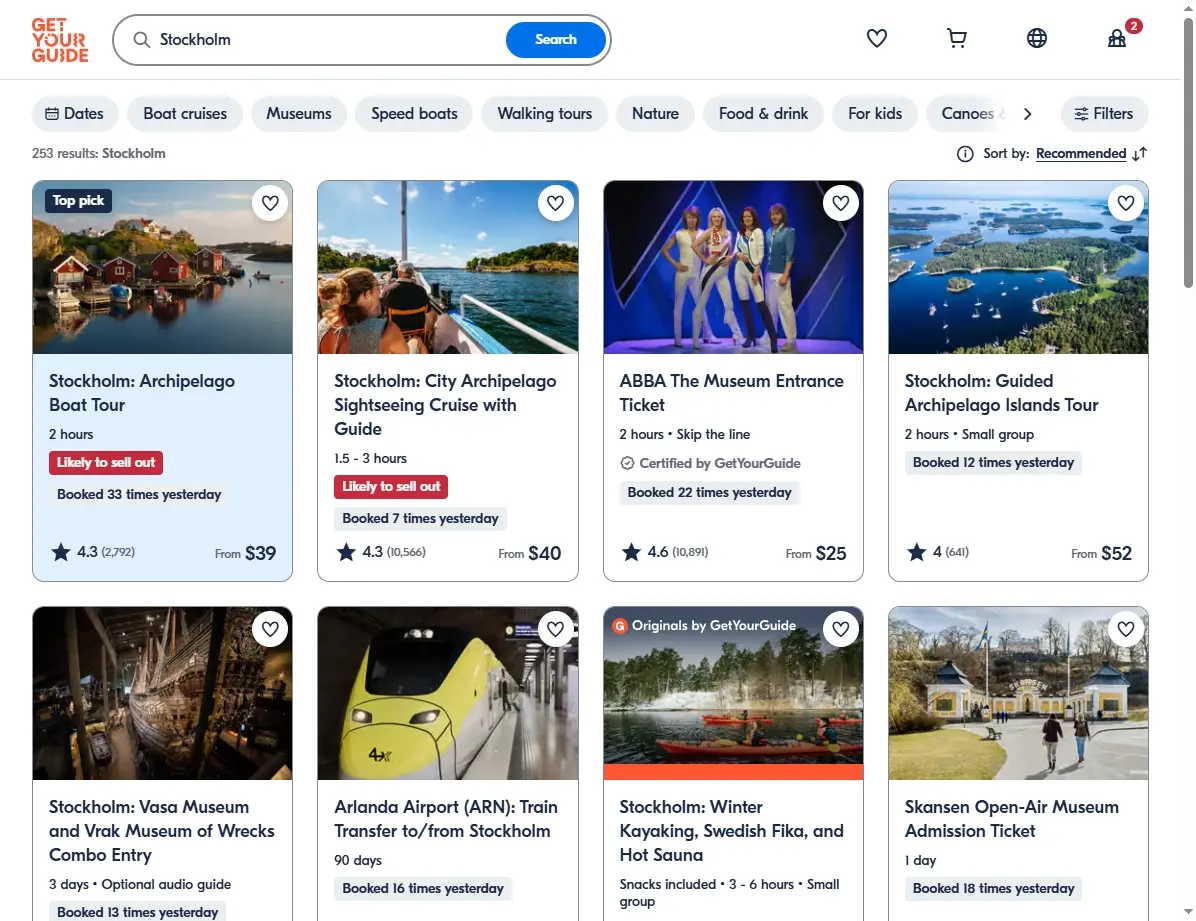Click the From $52 price

1101,553
